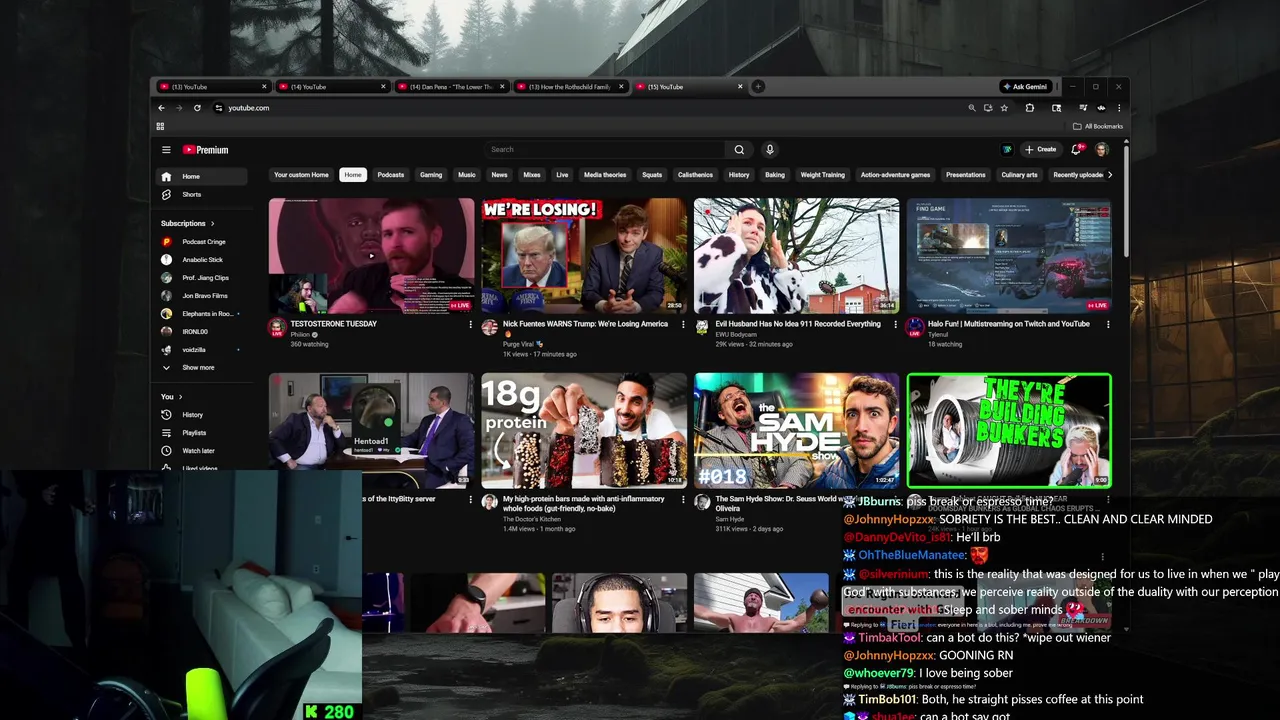Image resolution: width=1280 pixels, height=720 pixels.
Task: Expand the Subscriptions section chevron
Action: point(212,224)
